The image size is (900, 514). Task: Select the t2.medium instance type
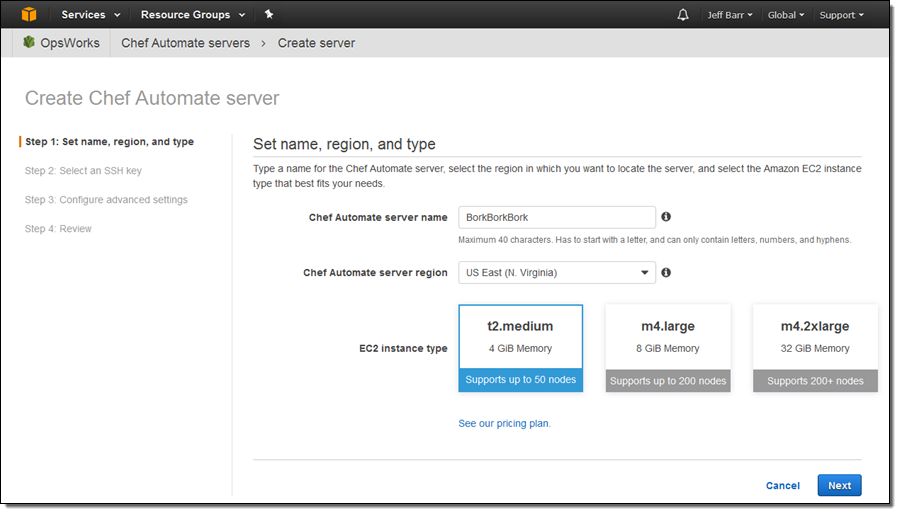pyautogui.click(x=520, y=348)
